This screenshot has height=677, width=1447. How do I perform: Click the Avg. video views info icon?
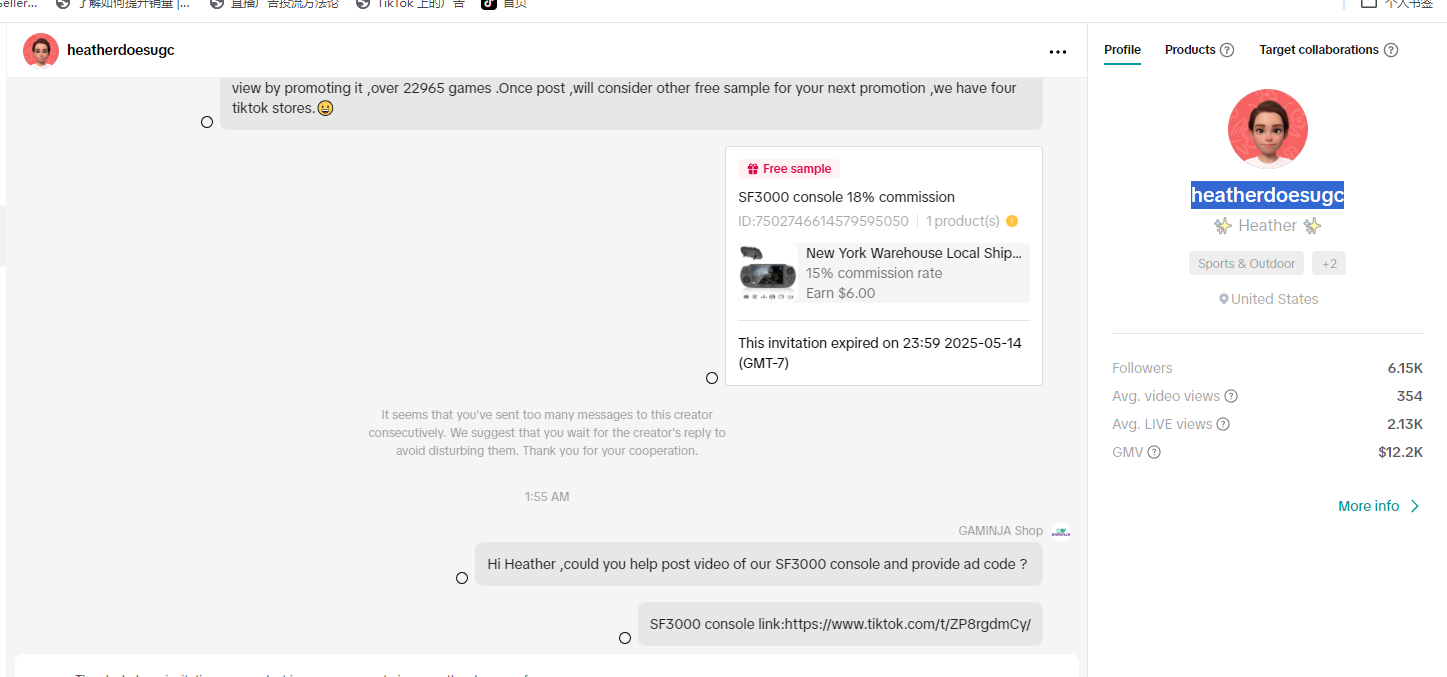1231,396
